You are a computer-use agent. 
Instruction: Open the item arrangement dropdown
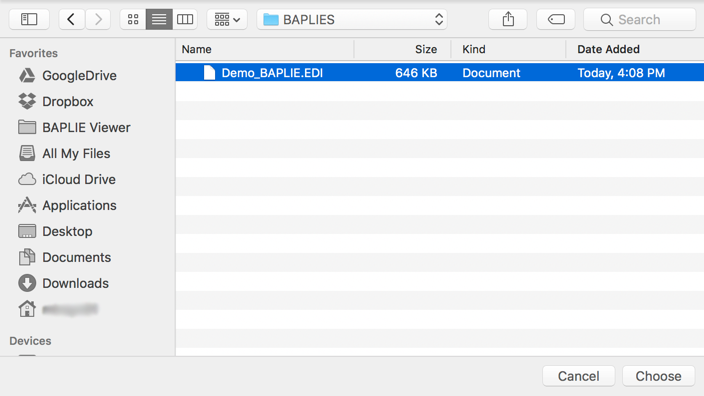pyautogui.click(x=227, y=19)
